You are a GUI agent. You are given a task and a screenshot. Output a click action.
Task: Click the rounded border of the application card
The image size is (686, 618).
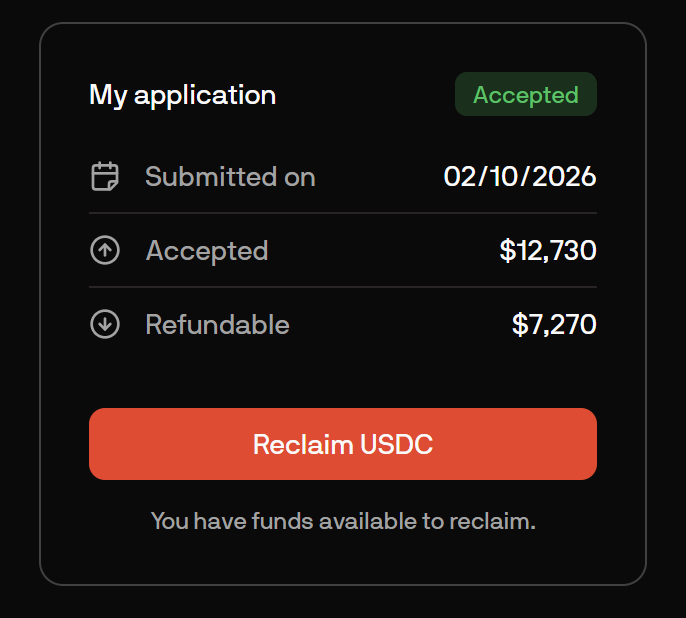click(x=40, y=306)
